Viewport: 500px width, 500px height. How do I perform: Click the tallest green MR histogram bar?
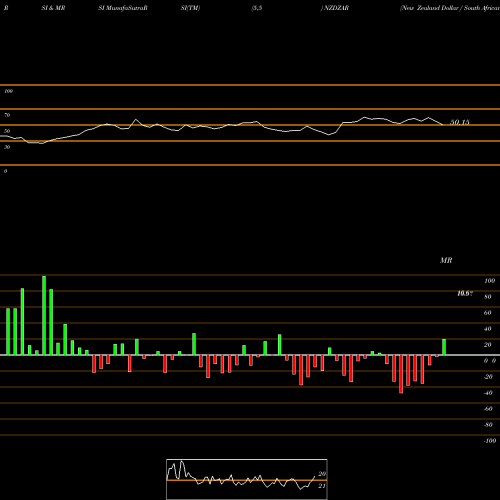[44, 315]
